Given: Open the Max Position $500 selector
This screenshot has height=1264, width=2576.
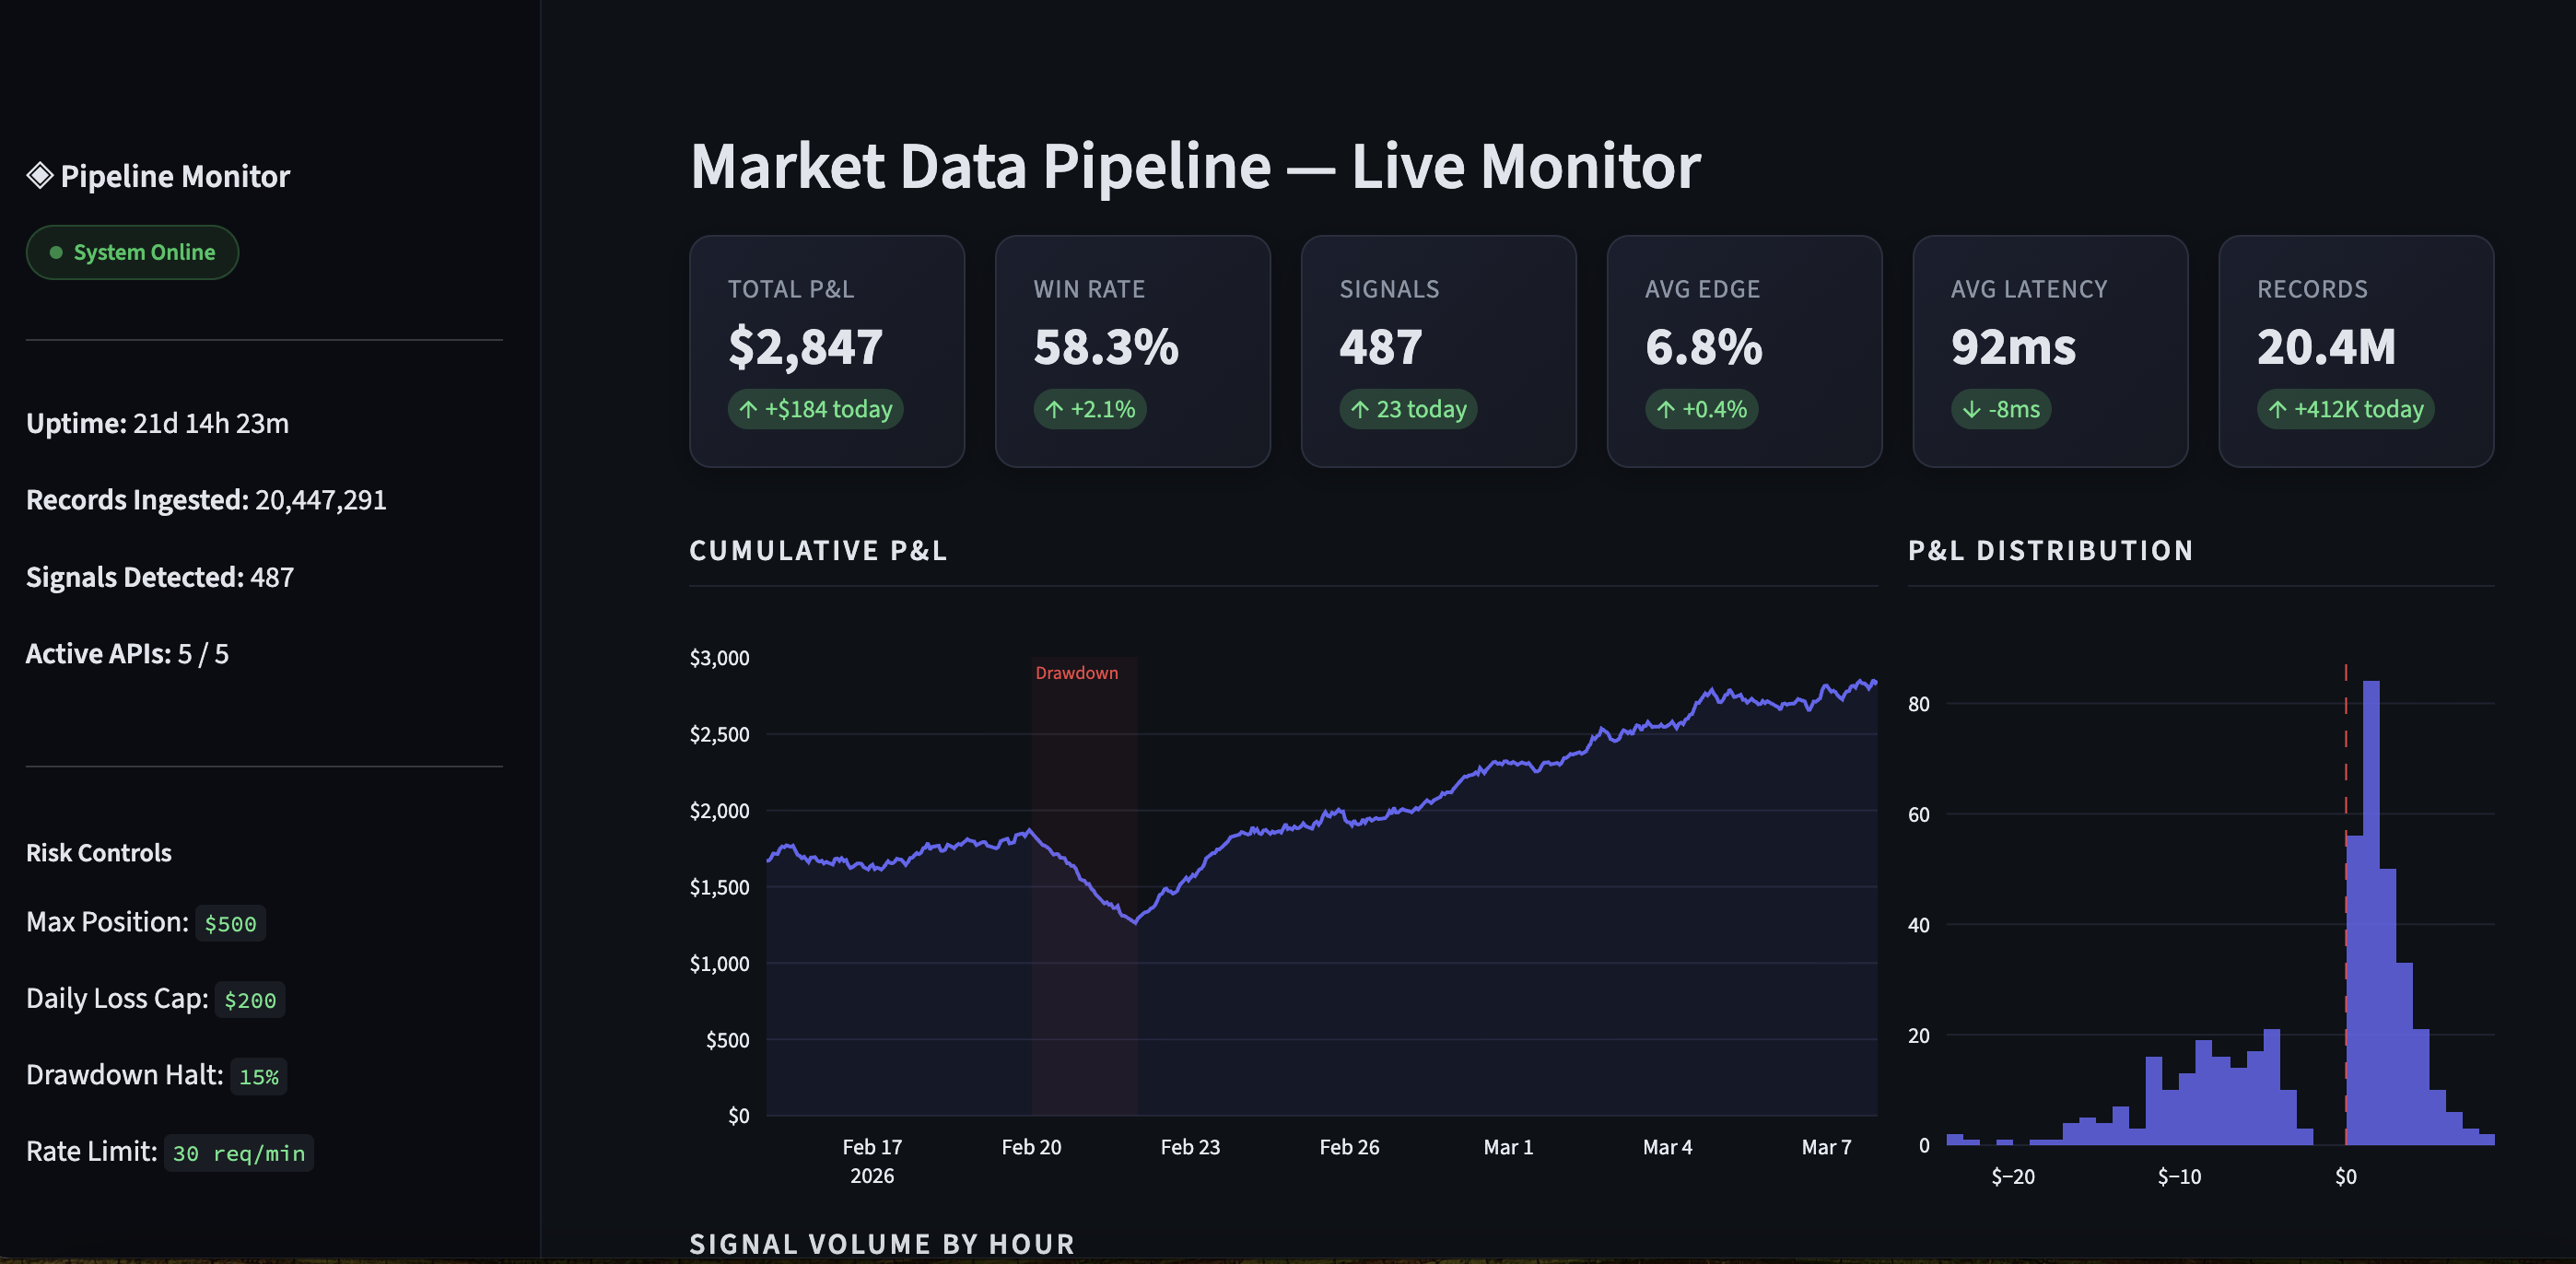Looking at the screenshot, I should coord(230,923).
